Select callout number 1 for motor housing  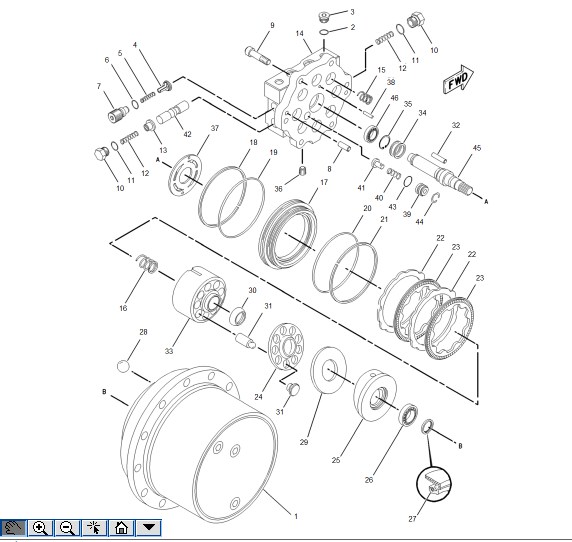(296, 516)
